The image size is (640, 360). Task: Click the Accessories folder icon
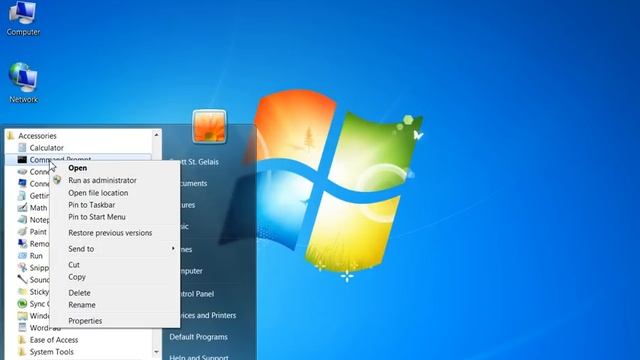coord(11,136)
